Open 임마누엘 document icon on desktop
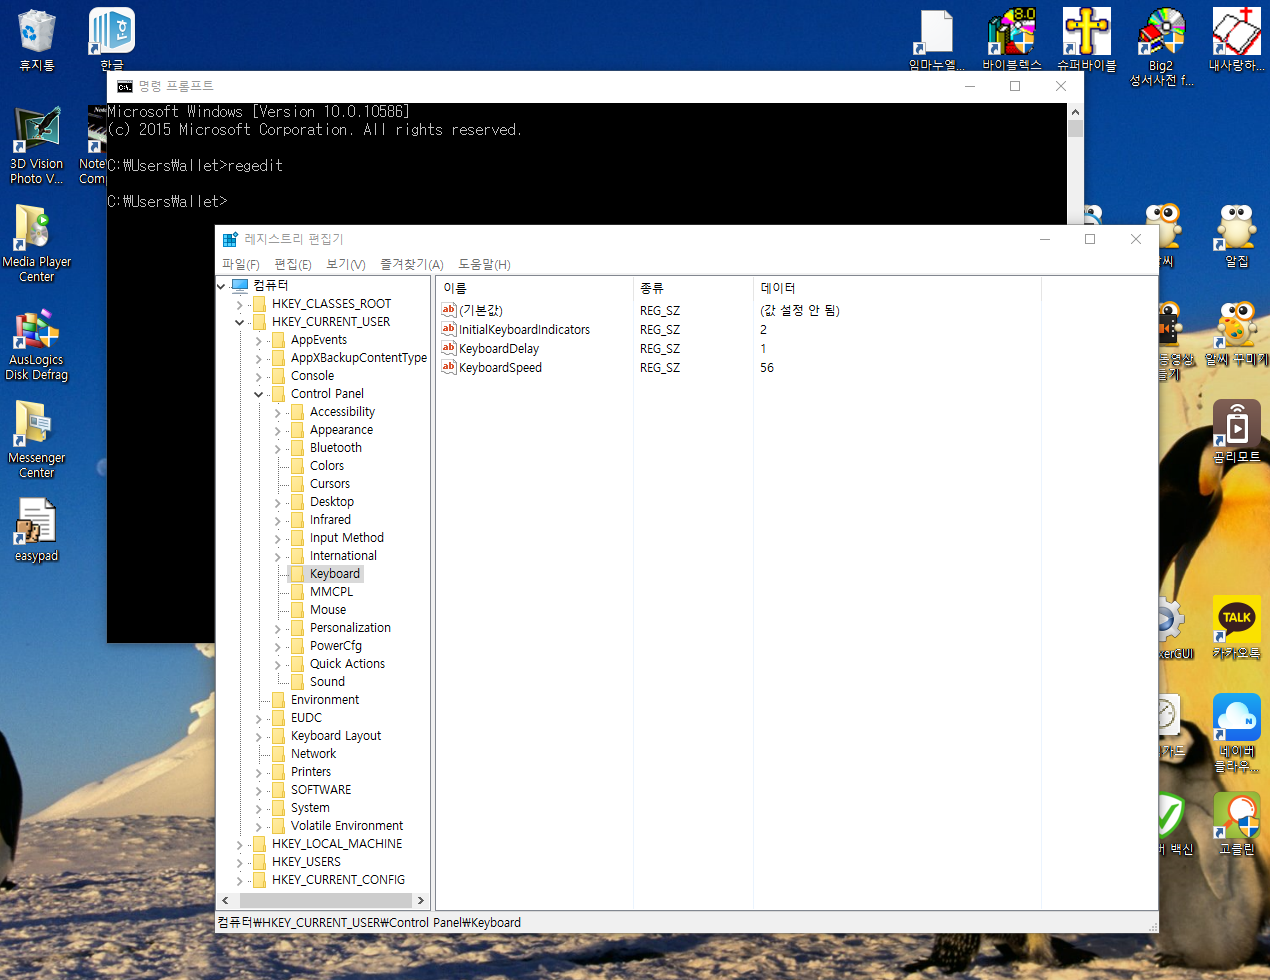Viewport: 1270px width, 980px height. pos(936,40)
